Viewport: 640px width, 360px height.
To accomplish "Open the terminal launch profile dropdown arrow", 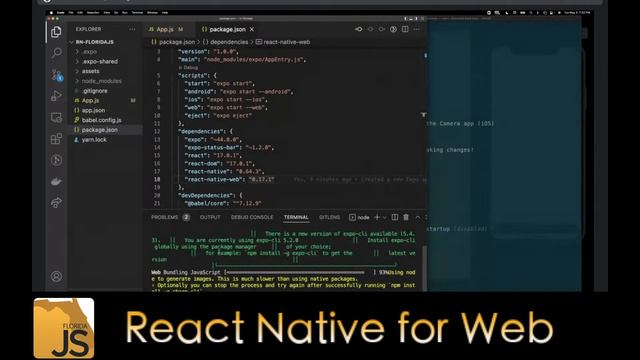I will pyautogui.click(x=384, y=218).
